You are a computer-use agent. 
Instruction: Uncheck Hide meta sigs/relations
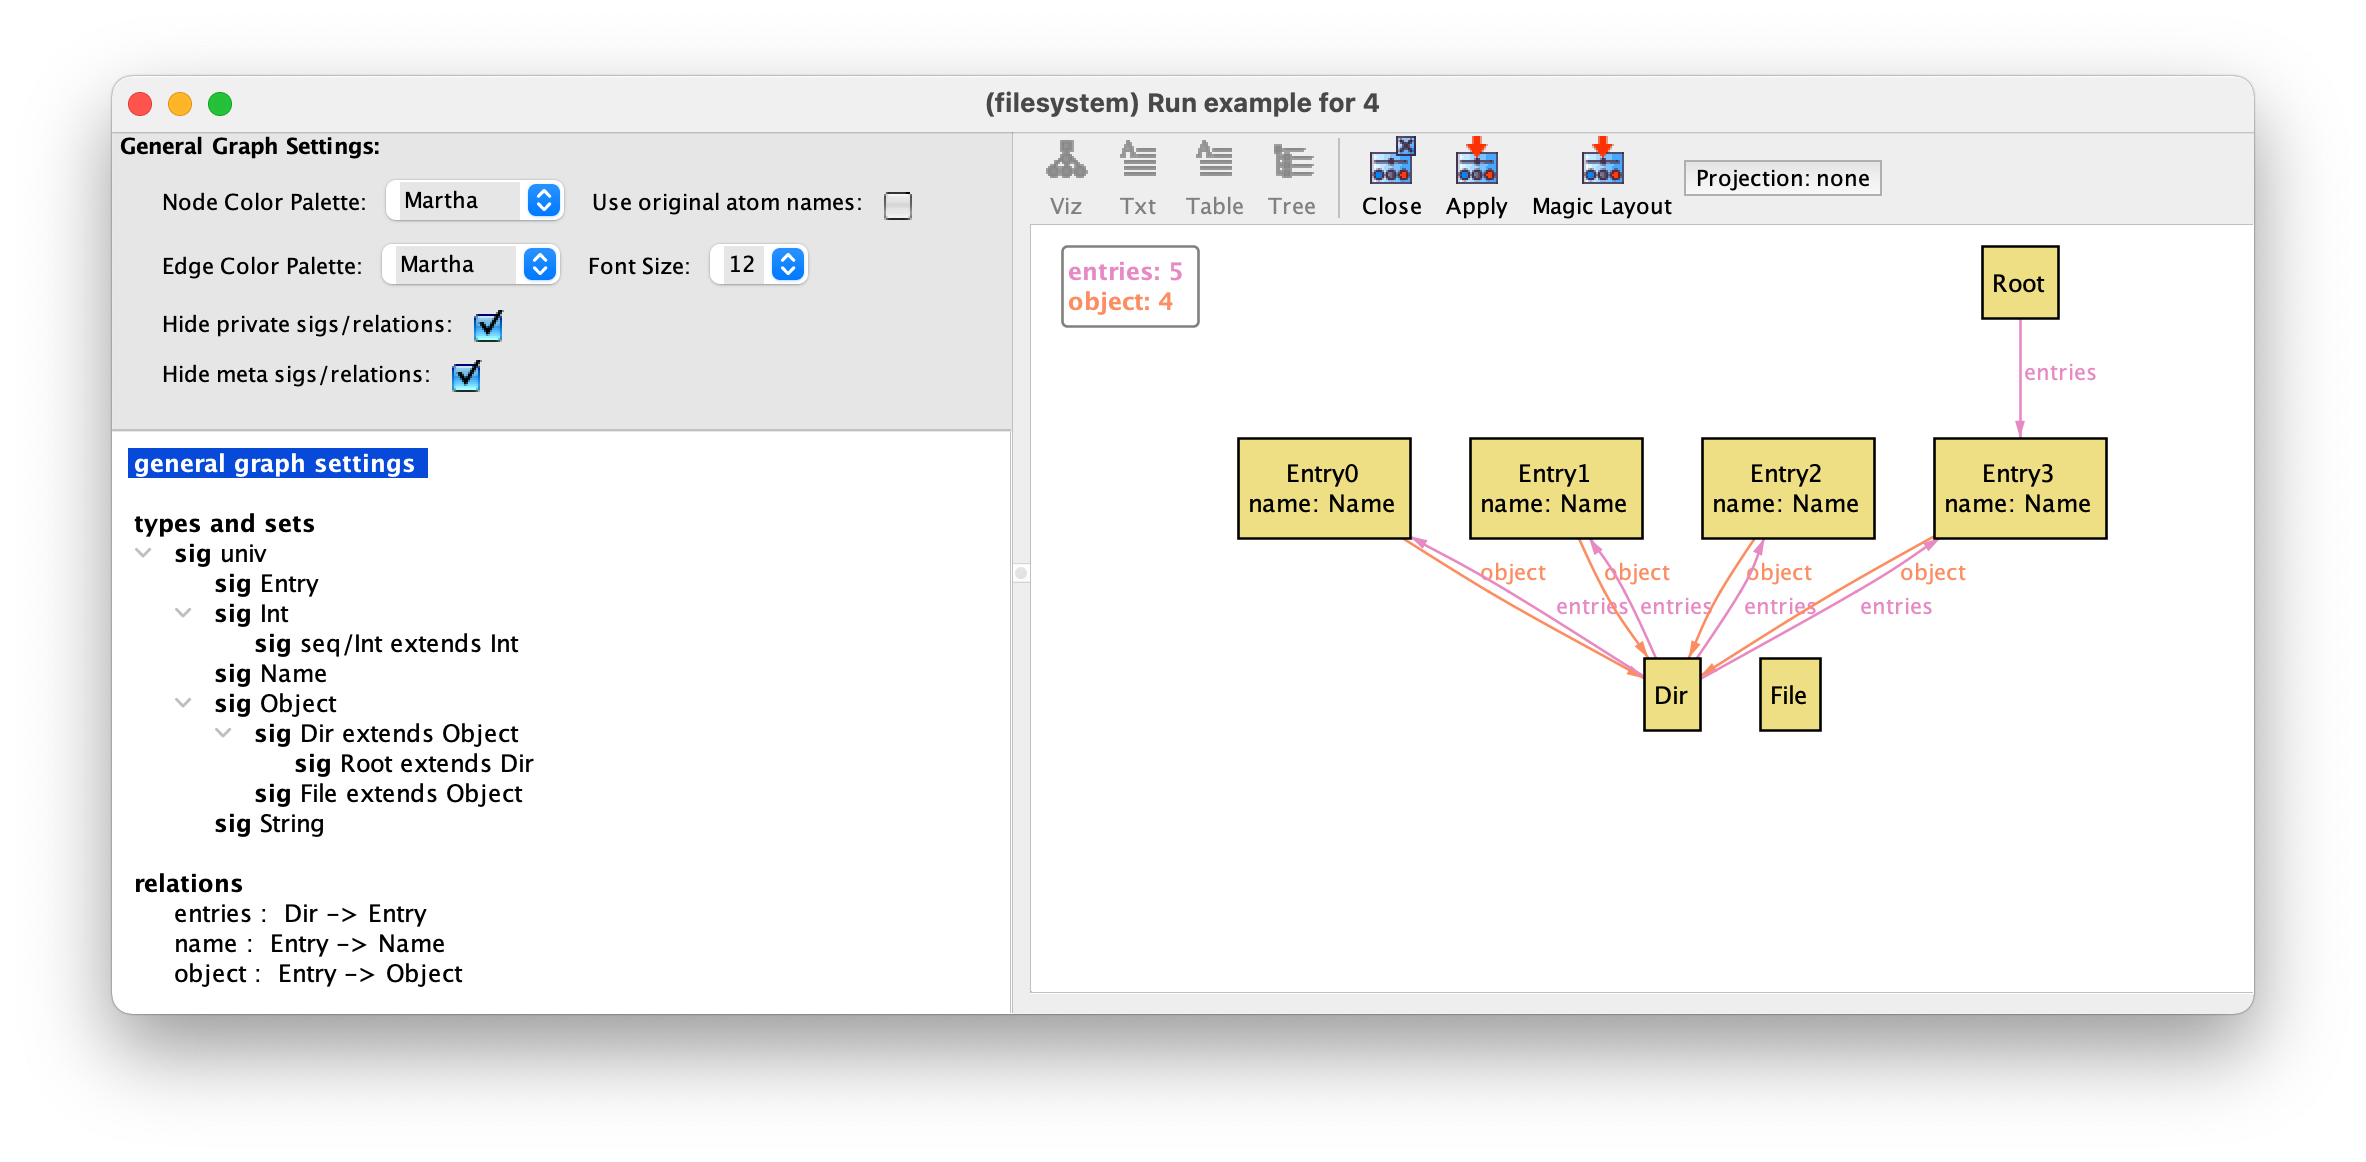[x=466, y=376]
